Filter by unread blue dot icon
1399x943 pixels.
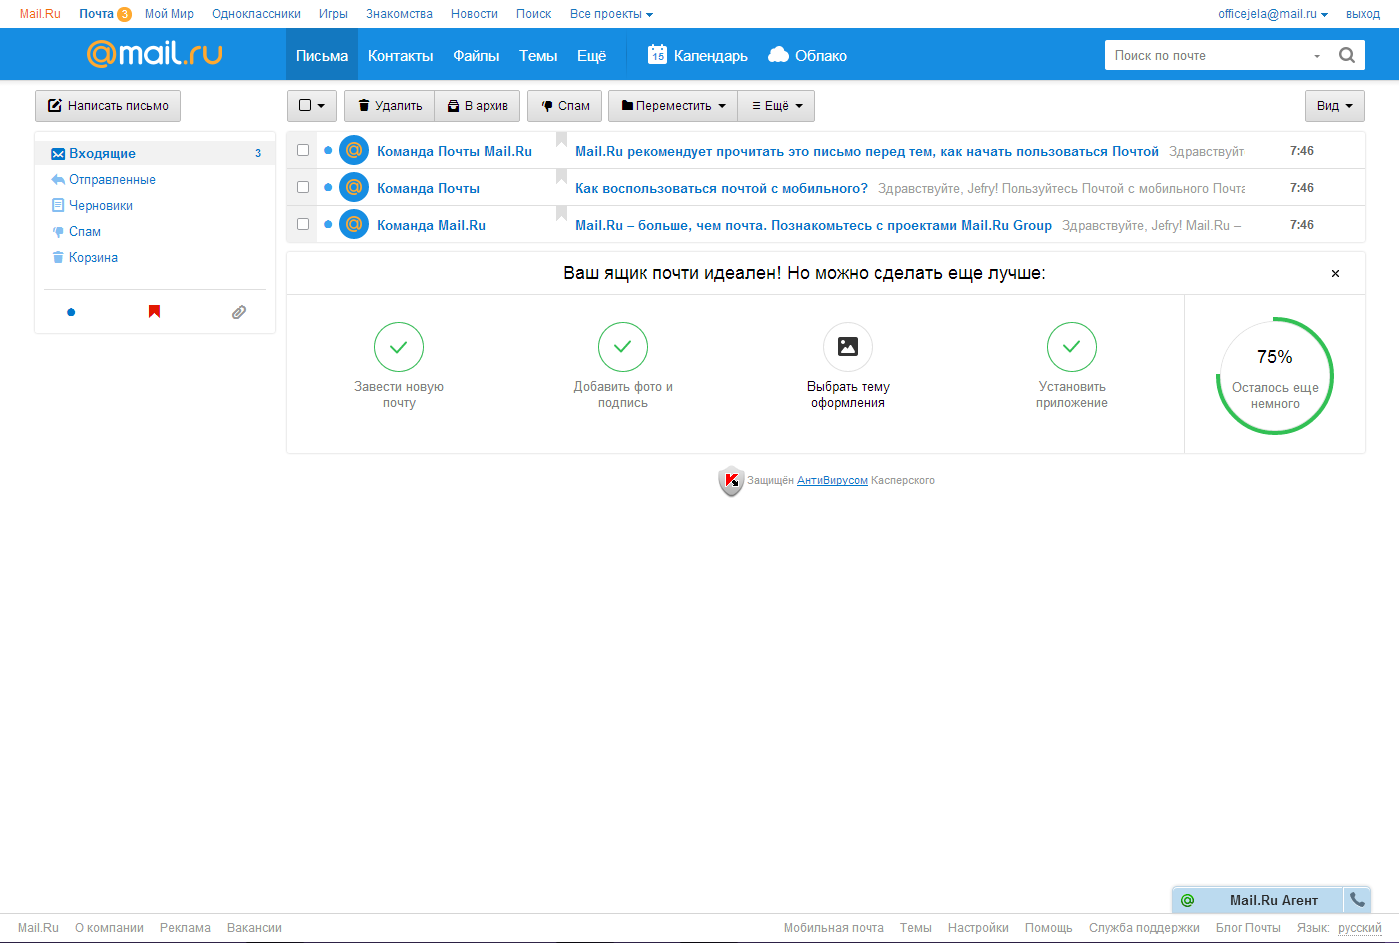(71, 312)
